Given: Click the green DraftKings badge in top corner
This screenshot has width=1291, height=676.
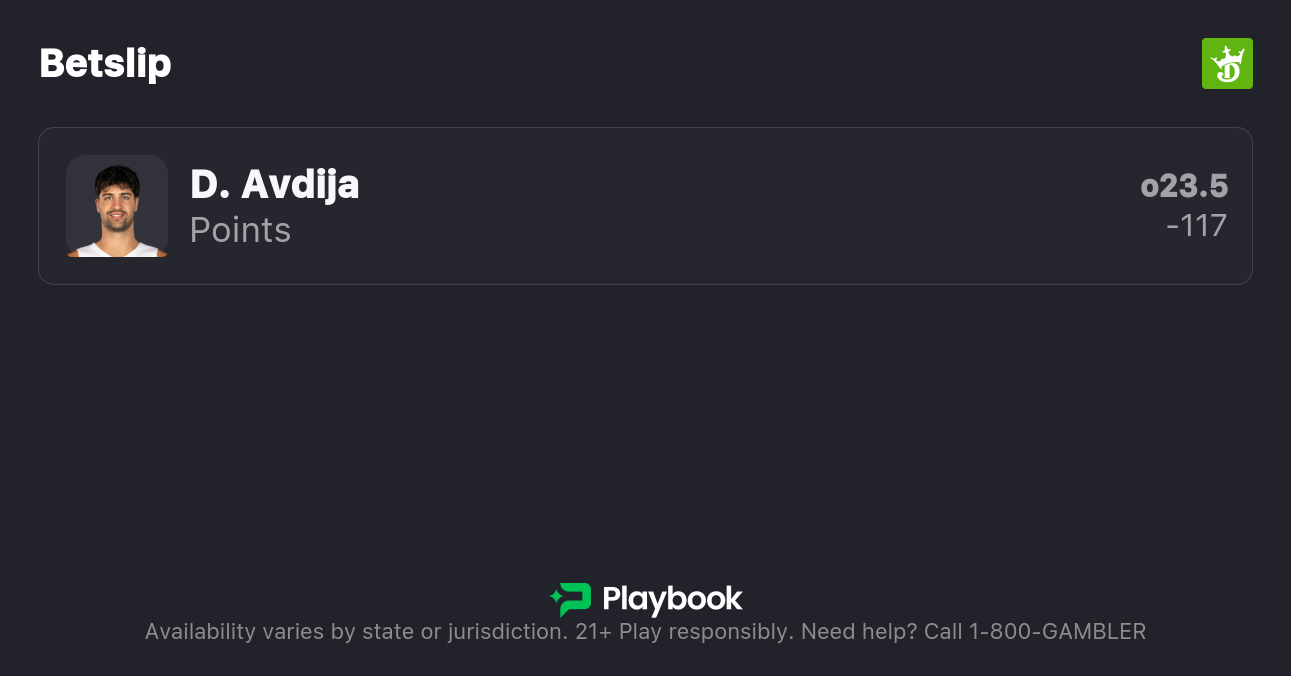Looking at the screenshot, I should pyautogui.click(x=1227, y=63).
